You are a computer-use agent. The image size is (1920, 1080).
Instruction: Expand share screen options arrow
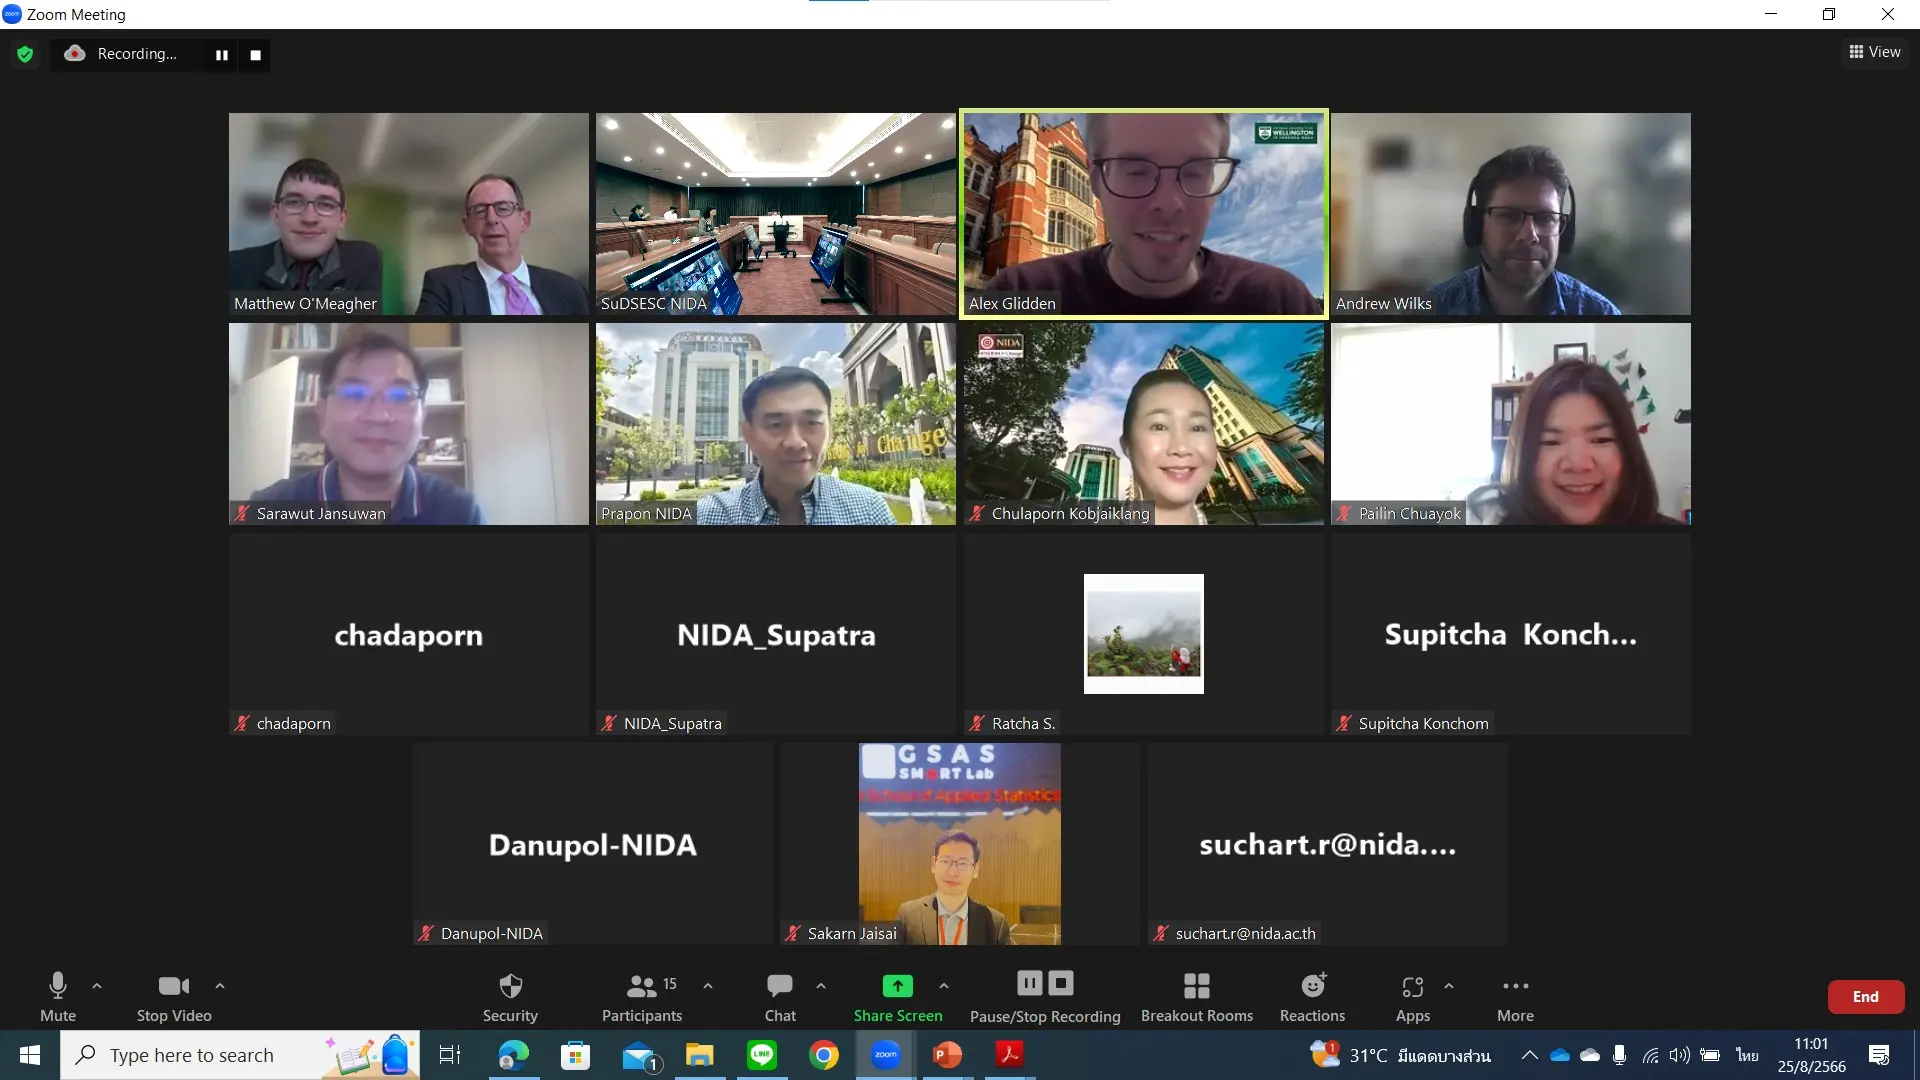pyautogui.click(x=944, y=986)
